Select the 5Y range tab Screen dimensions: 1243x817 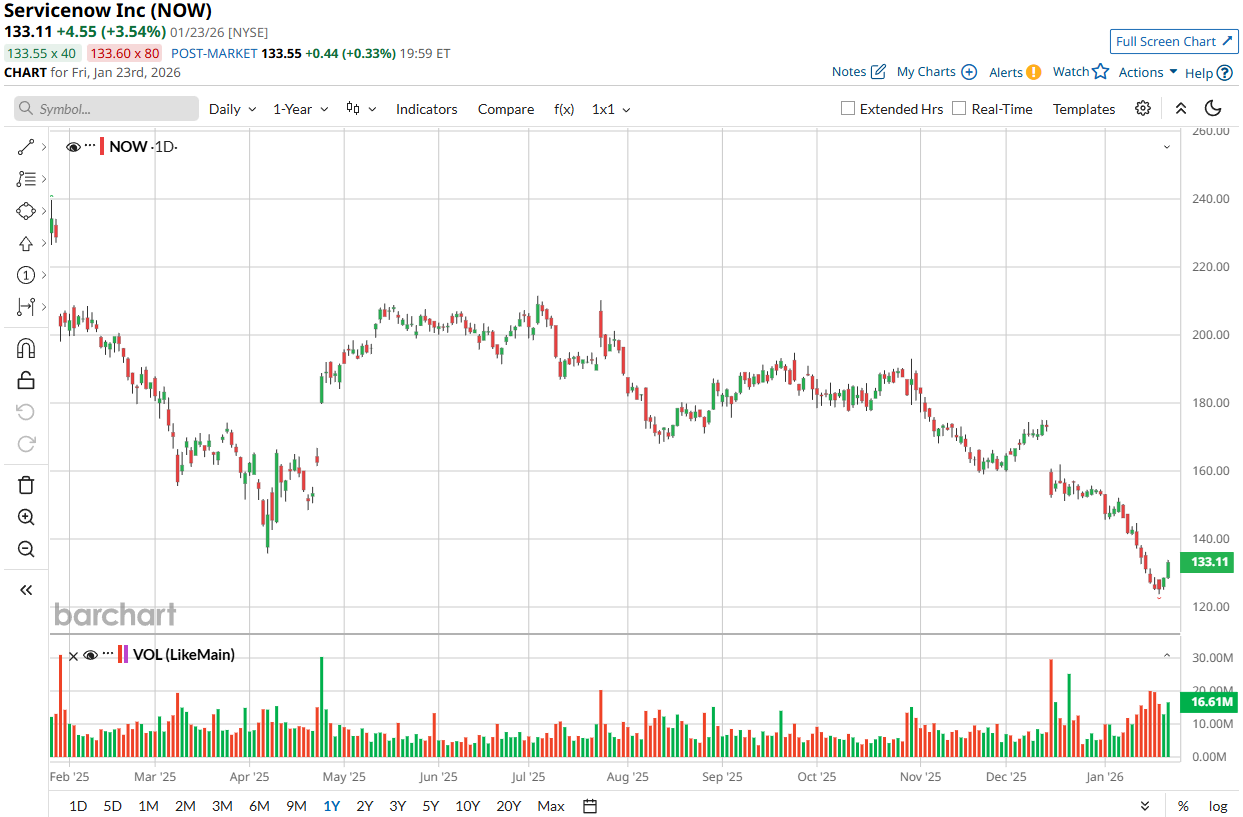(430, 806)
